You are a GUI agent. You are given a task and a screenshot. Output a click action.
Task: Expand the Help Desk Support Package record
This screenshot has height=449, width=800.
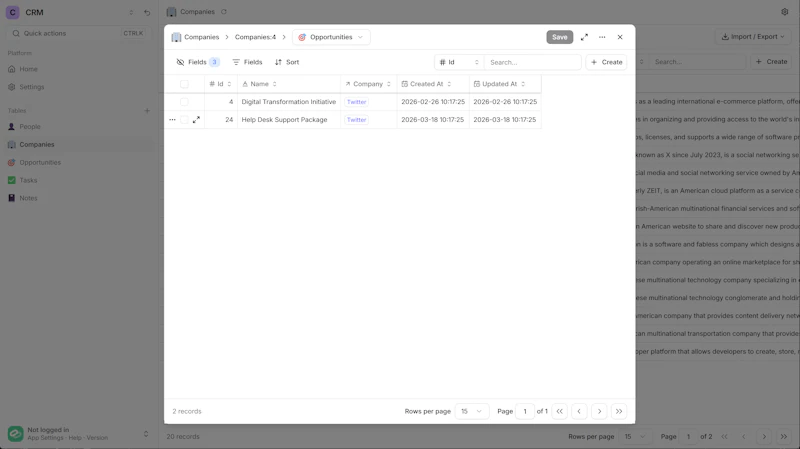click(x=196, y=120)
